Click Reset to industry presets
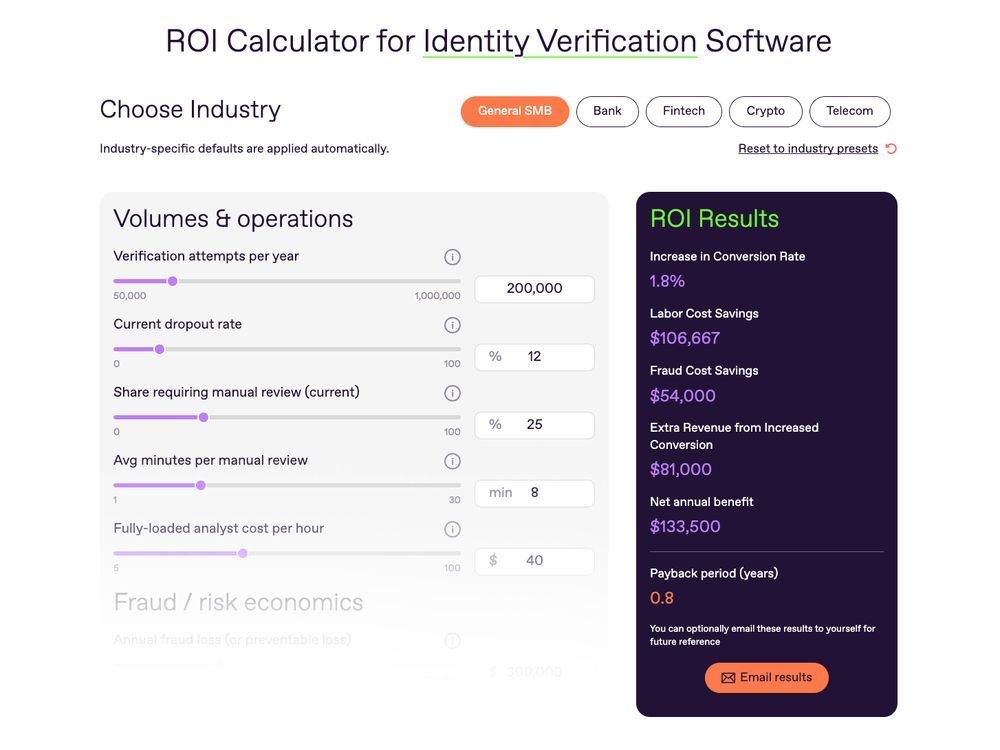The image size is (1000, 750). pos(808,147)
